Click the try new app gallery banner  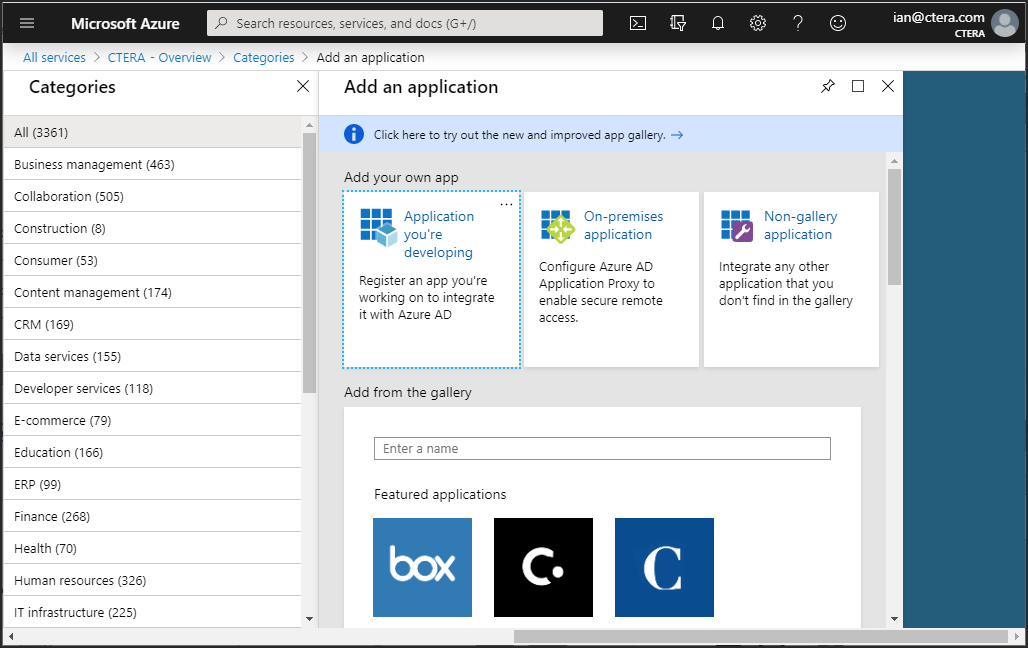610,134
